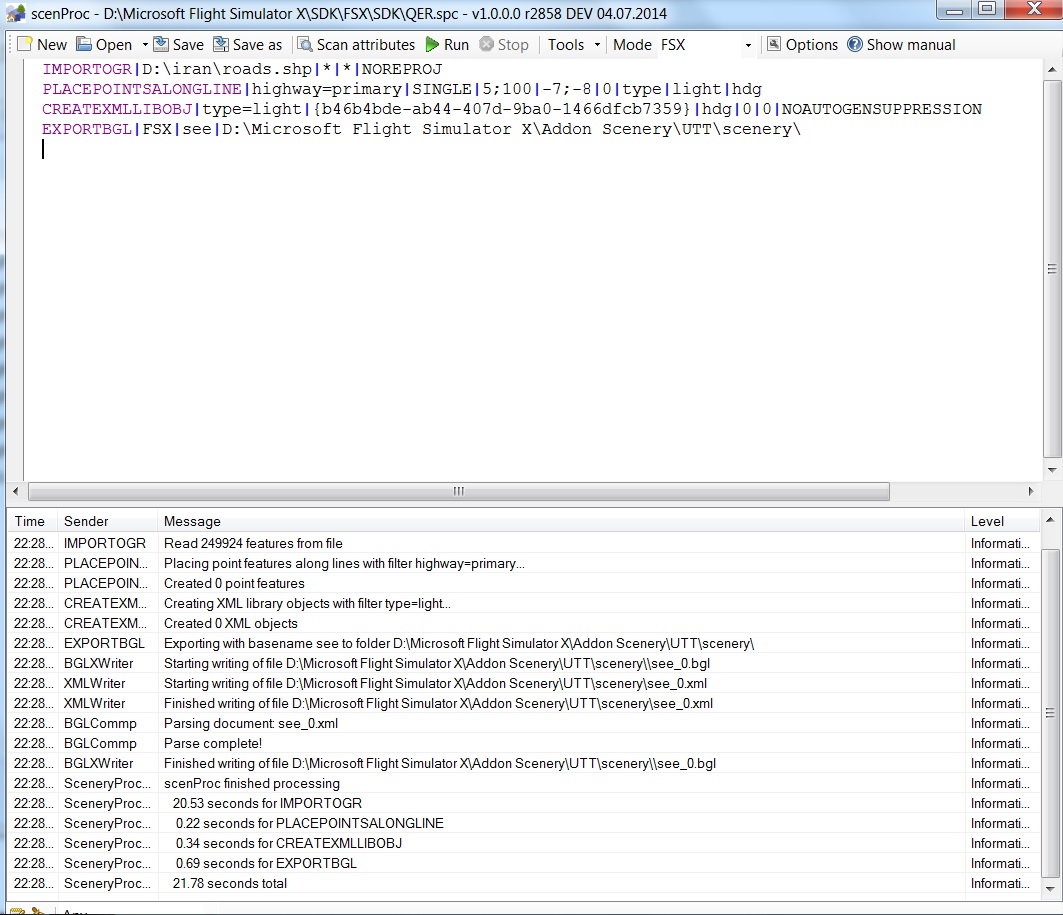Image resolution: width=1063 pixels, height=915 pixels.
Task: Click the editor horizontal scrollbar thumb
Action: (x=459, y=491)
